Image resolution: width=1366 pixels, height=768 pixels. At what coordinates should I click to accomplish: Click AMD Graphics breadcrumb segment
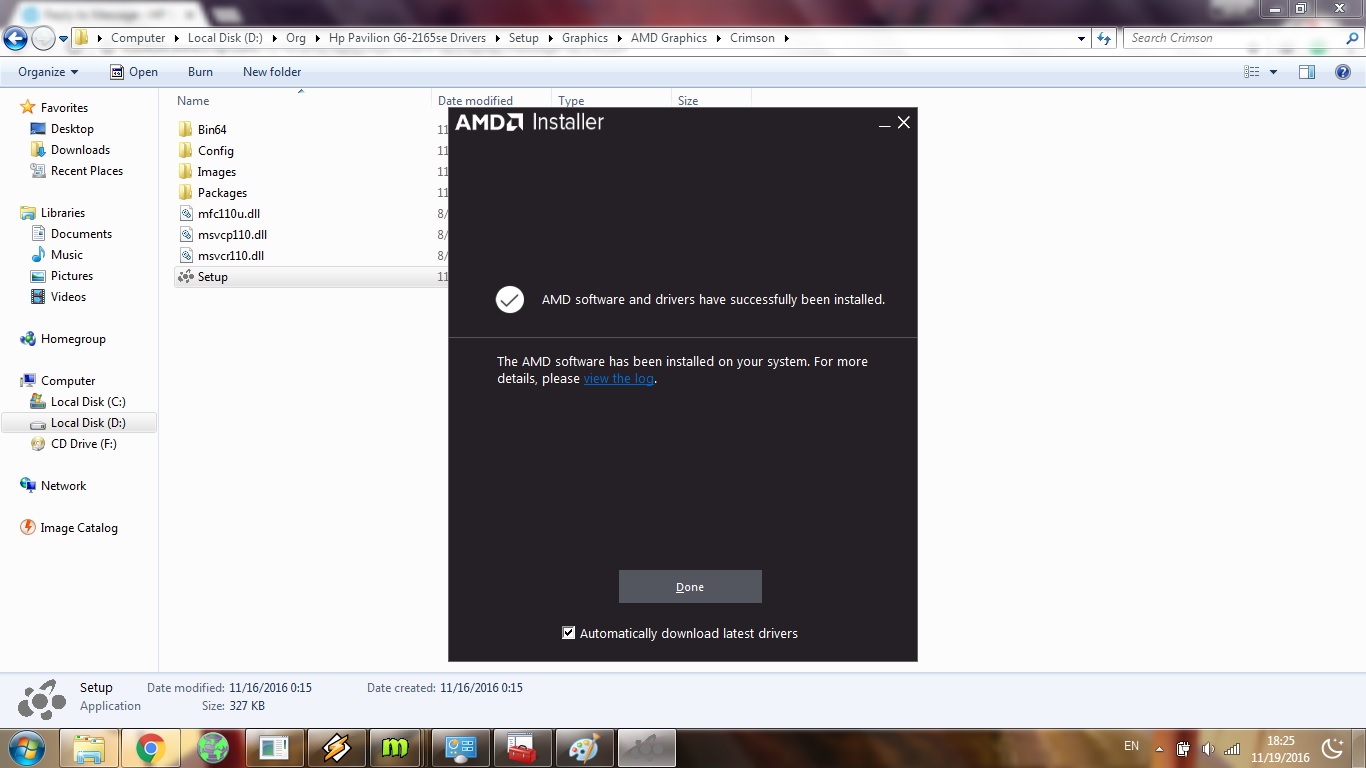click(x=669, y=38)
